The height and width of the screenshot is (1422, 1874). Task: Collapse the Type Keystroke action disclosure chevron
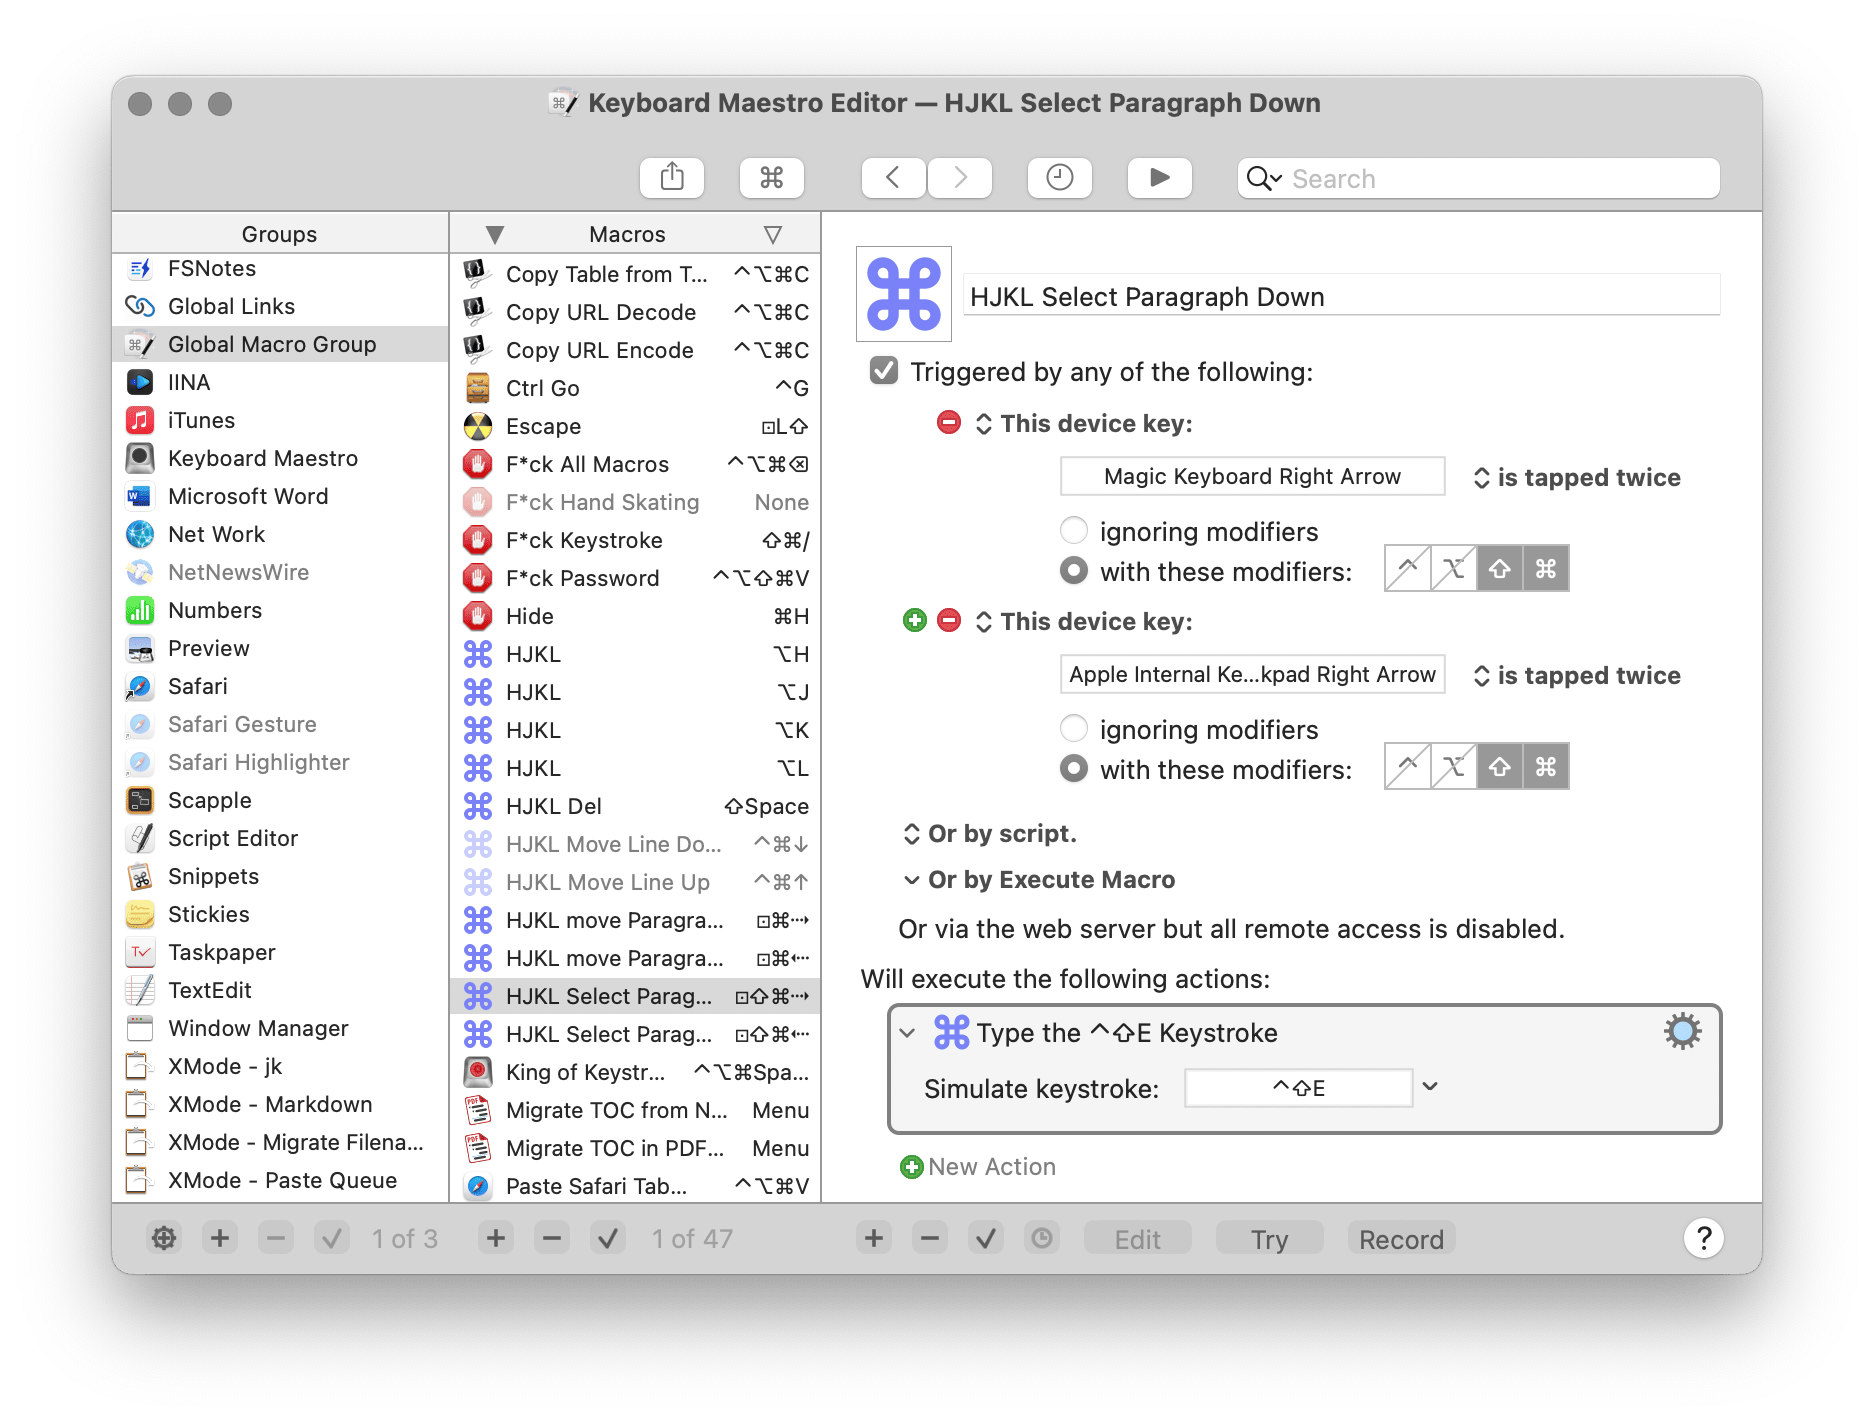(x=907, y=1033)
